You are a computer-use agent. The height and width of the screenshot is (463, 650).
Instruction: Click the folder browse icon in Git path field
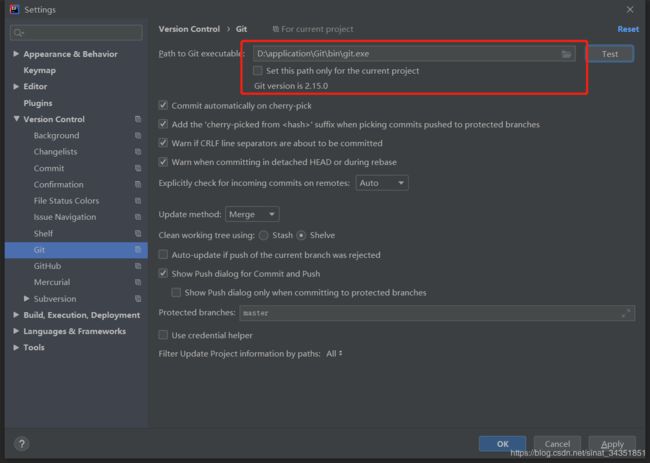point(566,54)
